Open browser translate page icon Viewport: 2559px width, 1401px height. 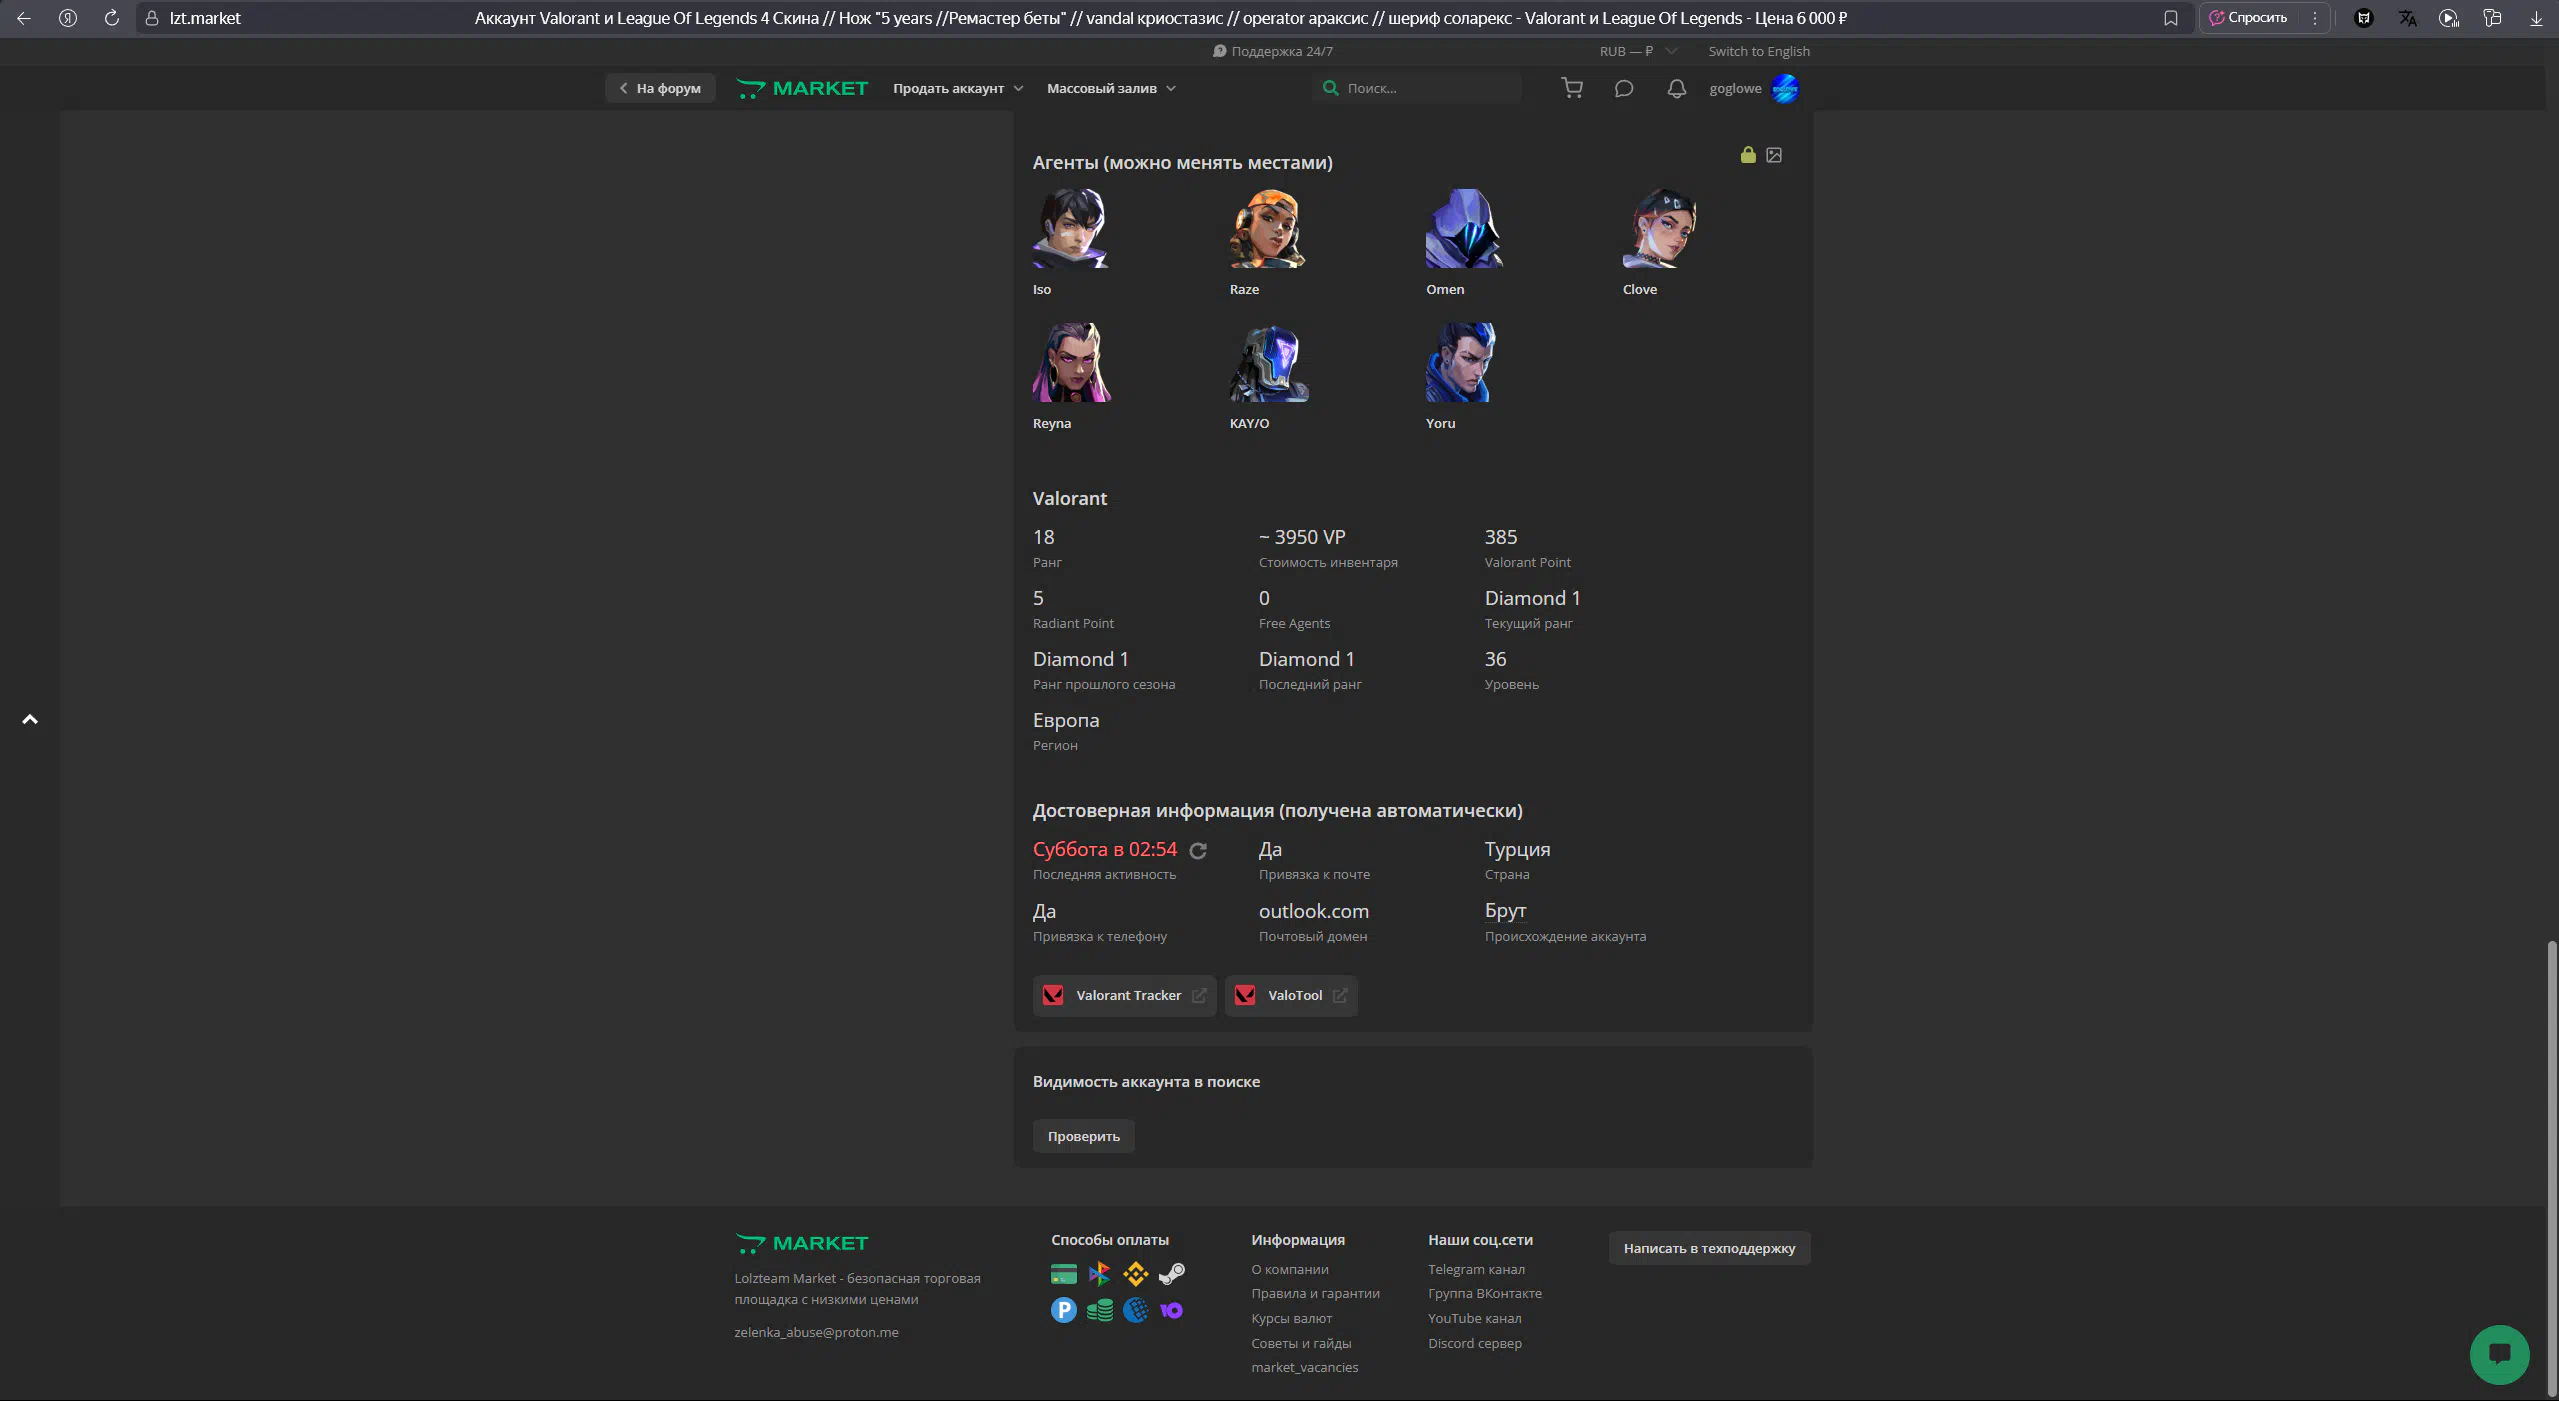point(2407,18)
